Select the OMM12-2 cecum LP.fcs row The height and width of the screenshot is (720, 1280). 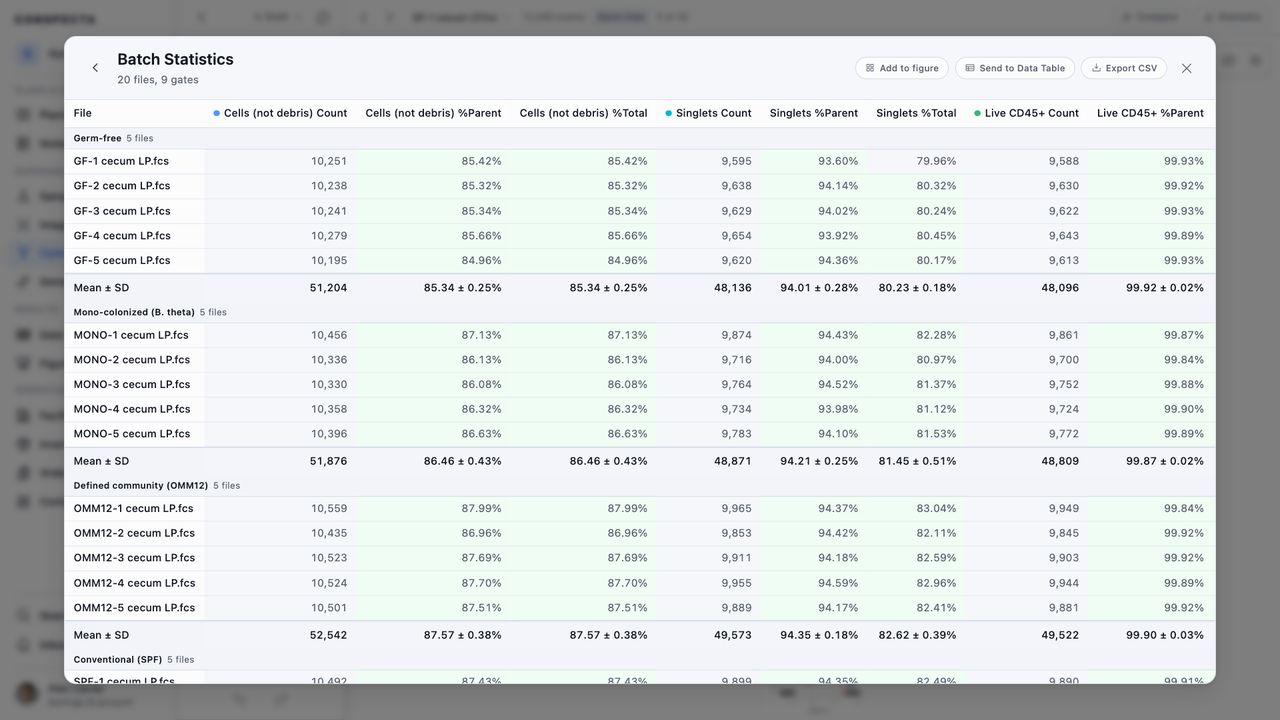tap(640, 533)
